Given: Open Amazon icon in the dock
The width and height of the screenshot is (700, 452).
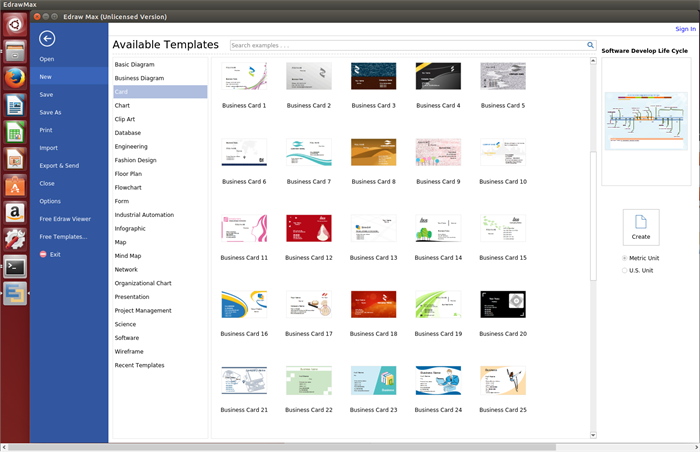Looking at the screenshot, I should tap(14, 212).
